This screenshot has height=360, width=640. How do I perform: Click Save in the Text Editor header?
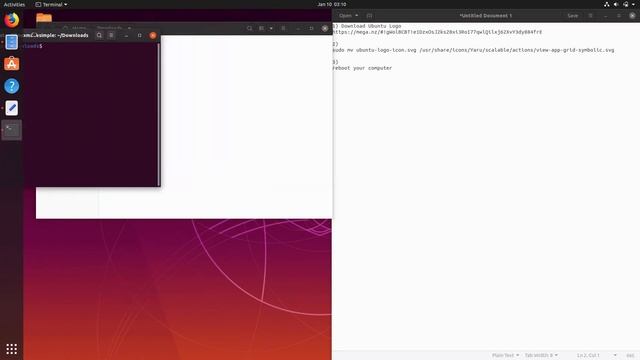(x=573, y=16)
